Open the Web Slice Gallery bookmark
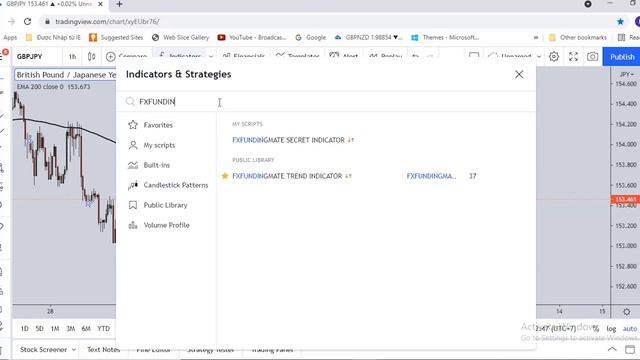This screenshot has height=360, width=640. [180, 38]
